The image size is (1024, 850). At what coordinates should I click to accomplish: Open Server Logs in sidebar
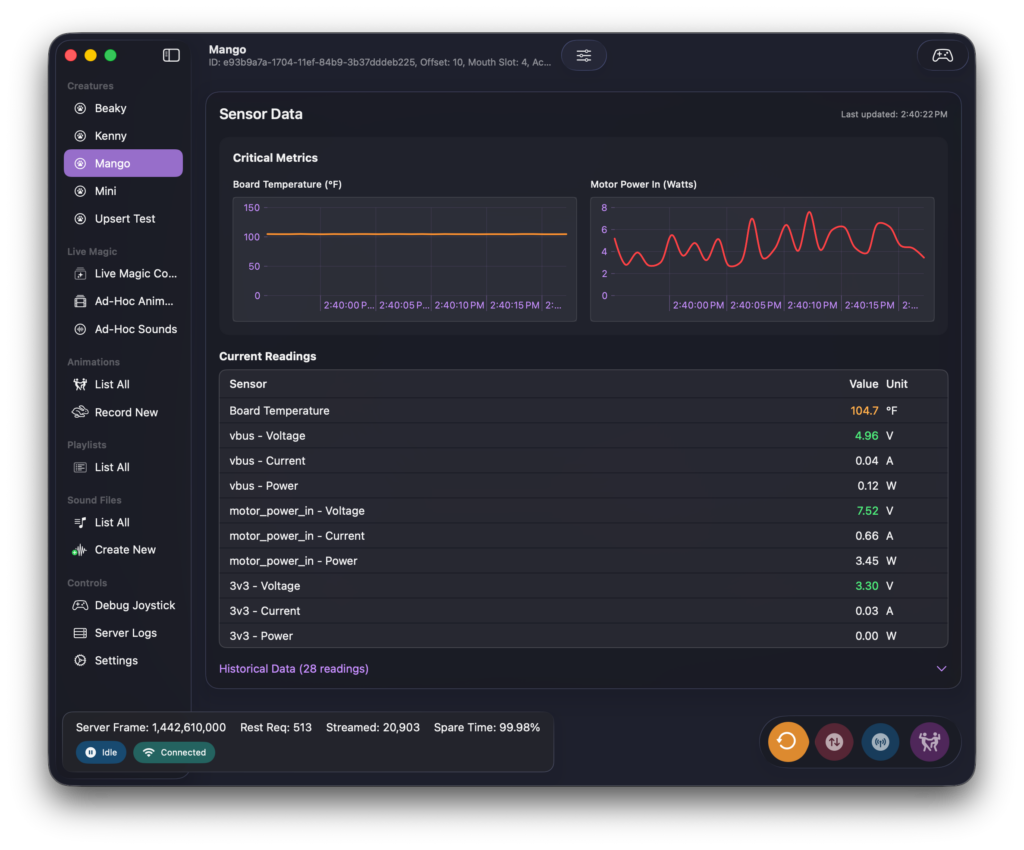point(125,633)
